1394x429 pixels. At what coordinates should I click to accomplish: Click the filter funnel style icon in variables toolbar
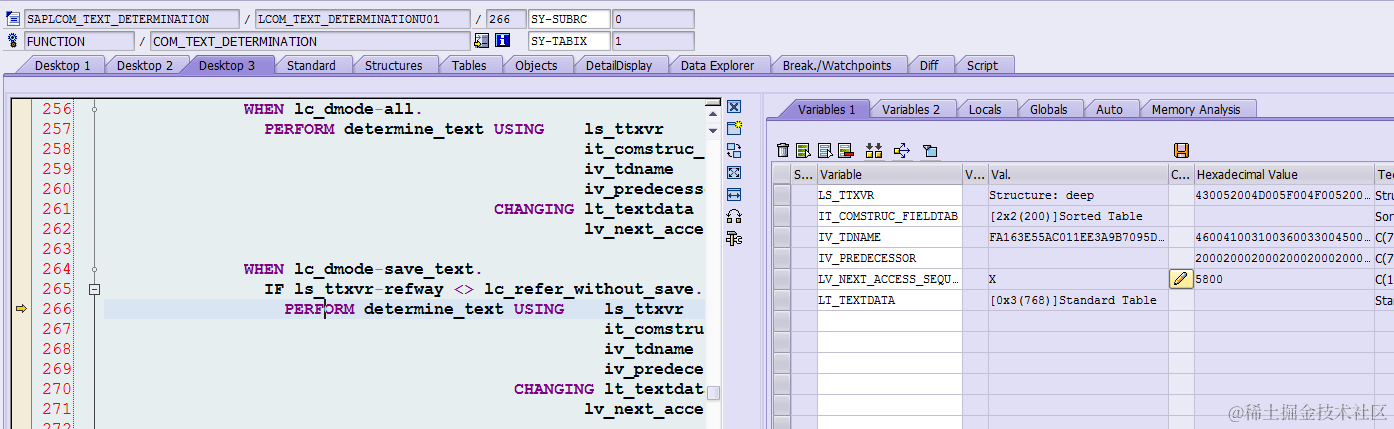(x=930, y=150)
